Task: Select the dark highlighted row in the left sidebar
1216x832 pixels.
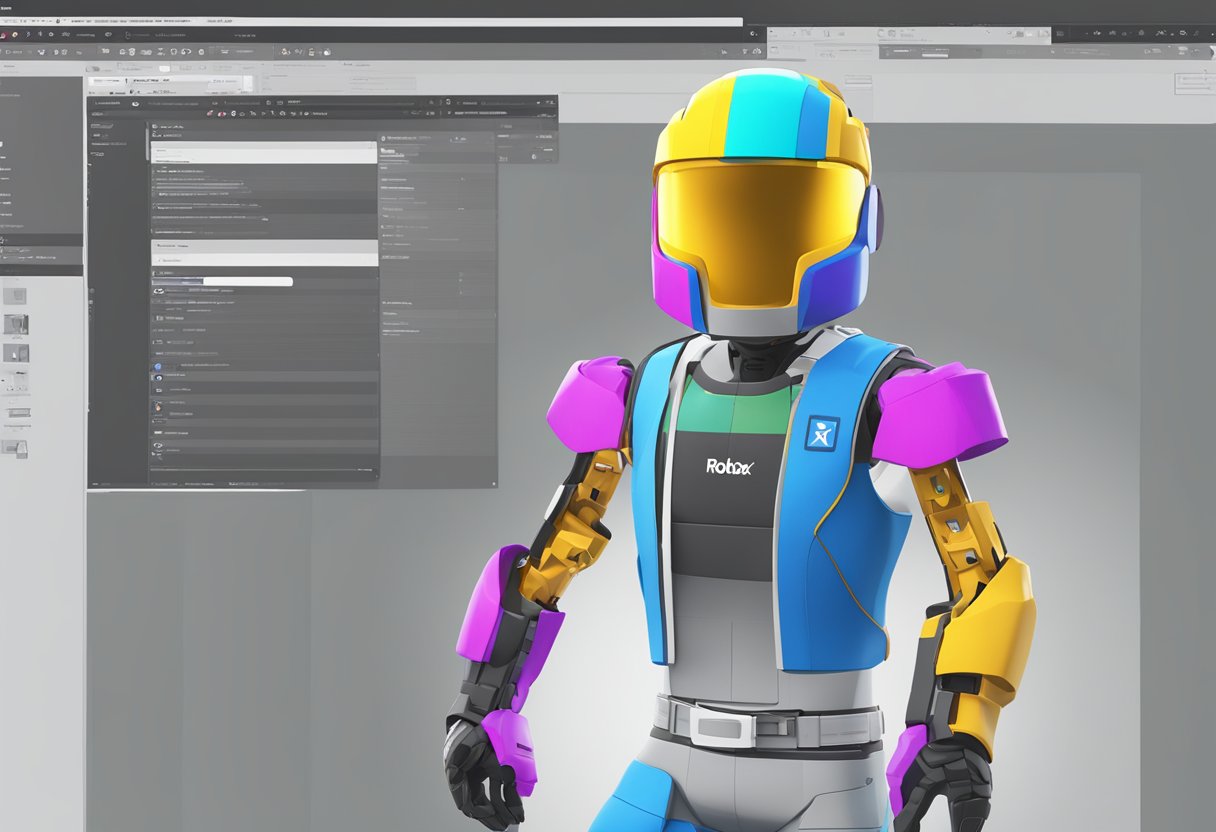Action: (41, 241)
